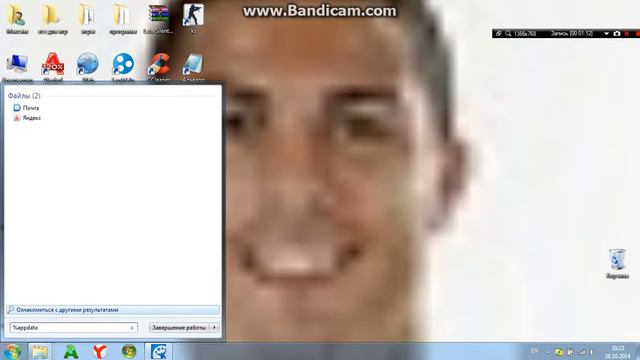The height and width of the screenshot is (360, 640).
Task: Open the volume tray icon
Action: 591,352
